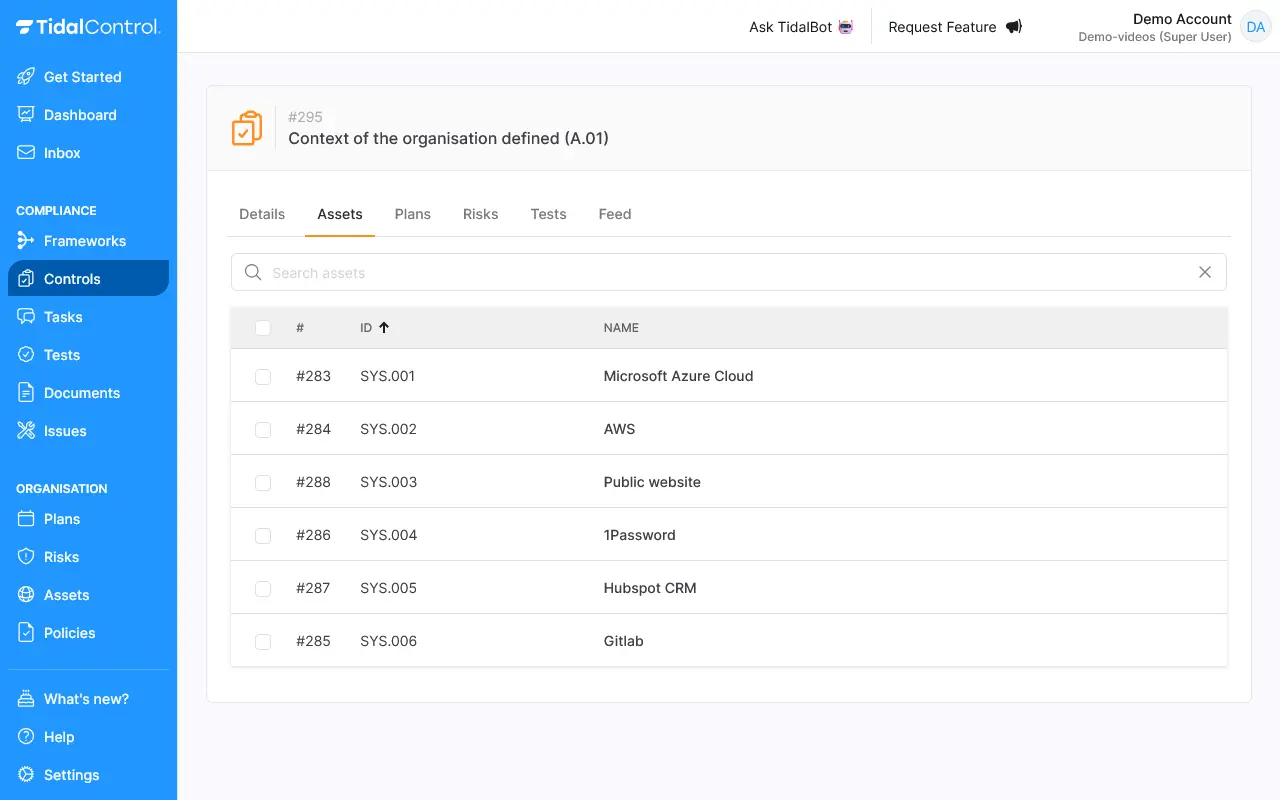Click number #285 cell
Viewport: 1280px width, 800px height.
coord(313,641)
